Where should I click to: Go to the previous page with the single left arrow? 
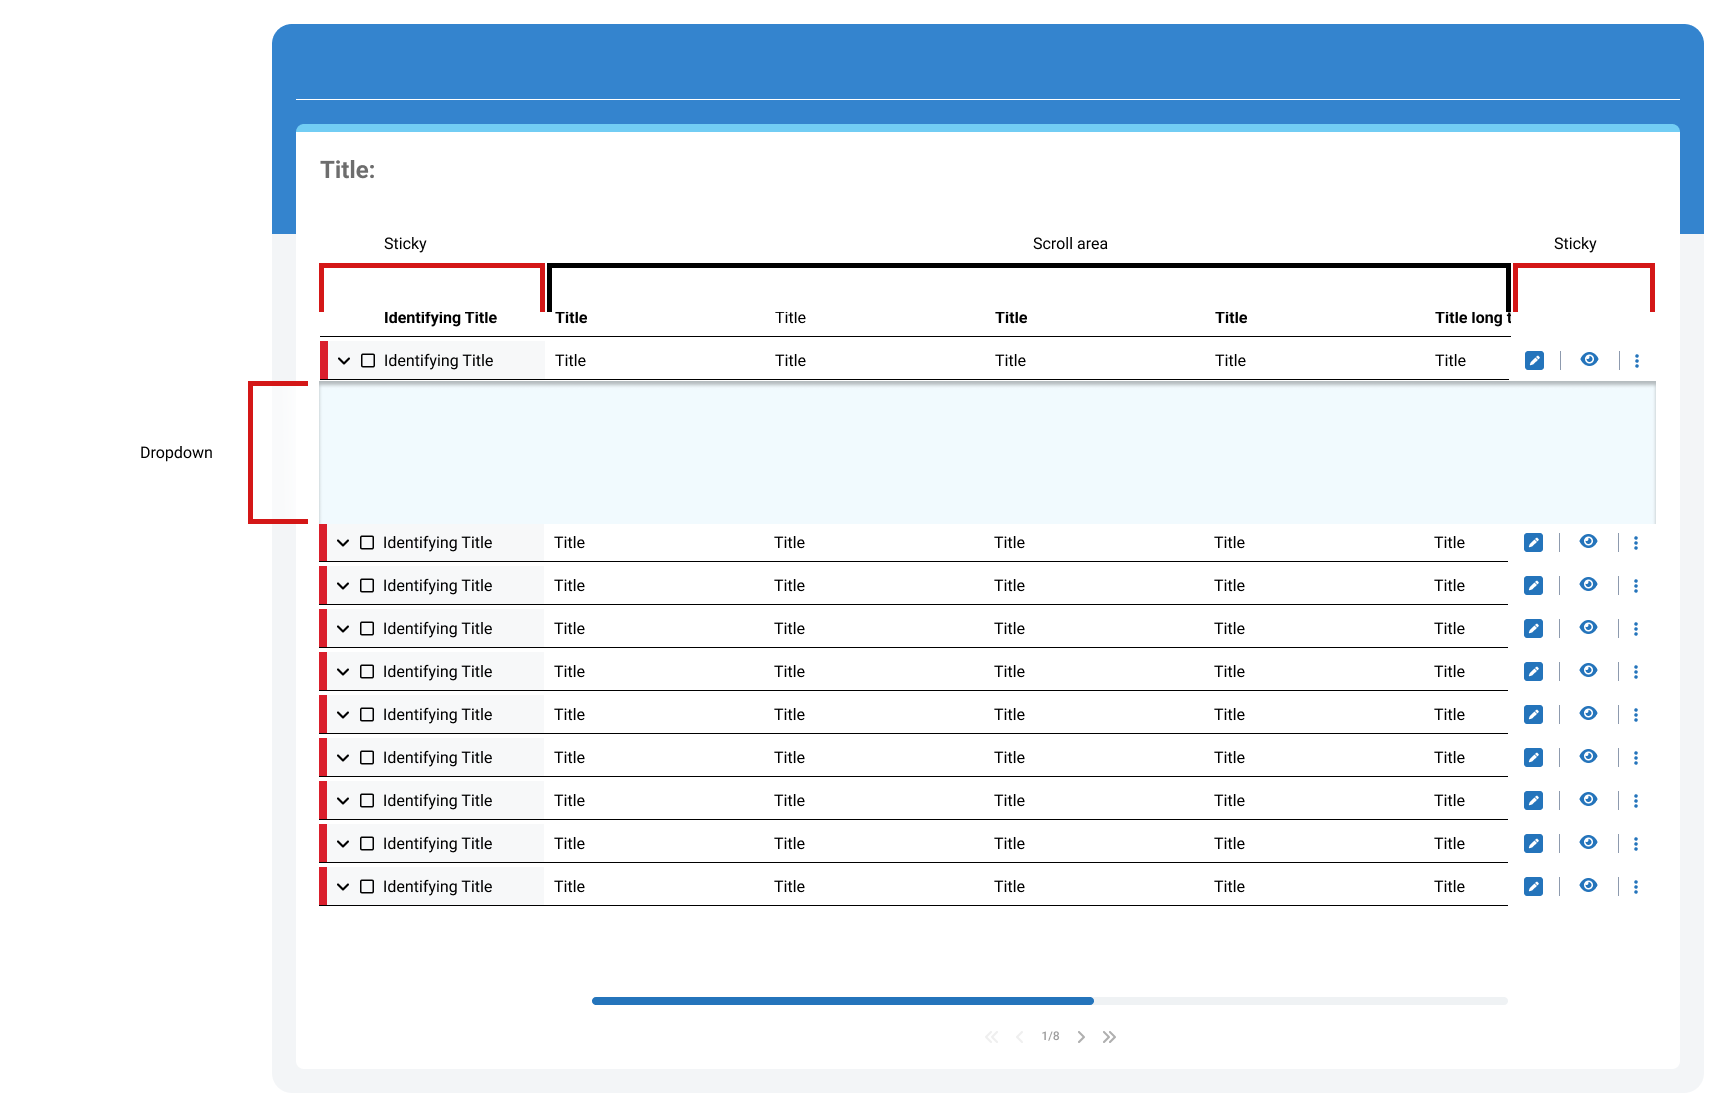pyautogui.click(x=1019, y=1037)
